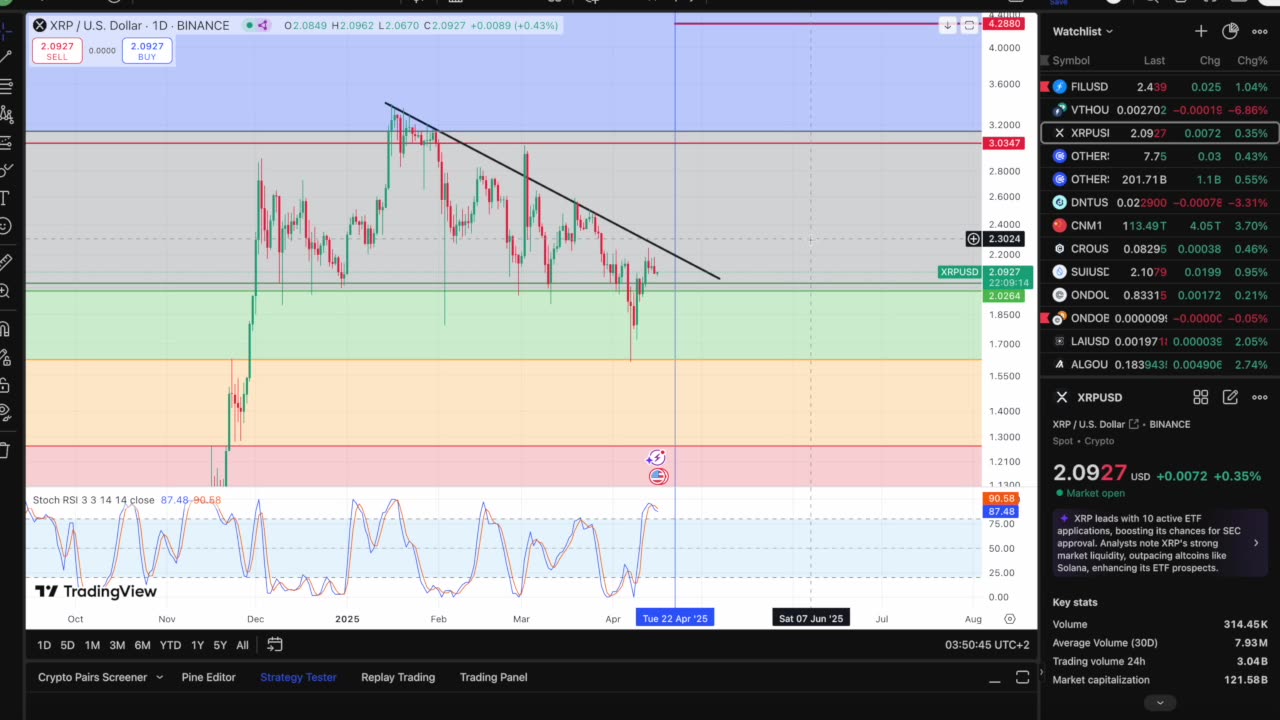Screen dimensions: 1280x720
Task: Click the trash remove drawings icon
Action: (5, 449)
